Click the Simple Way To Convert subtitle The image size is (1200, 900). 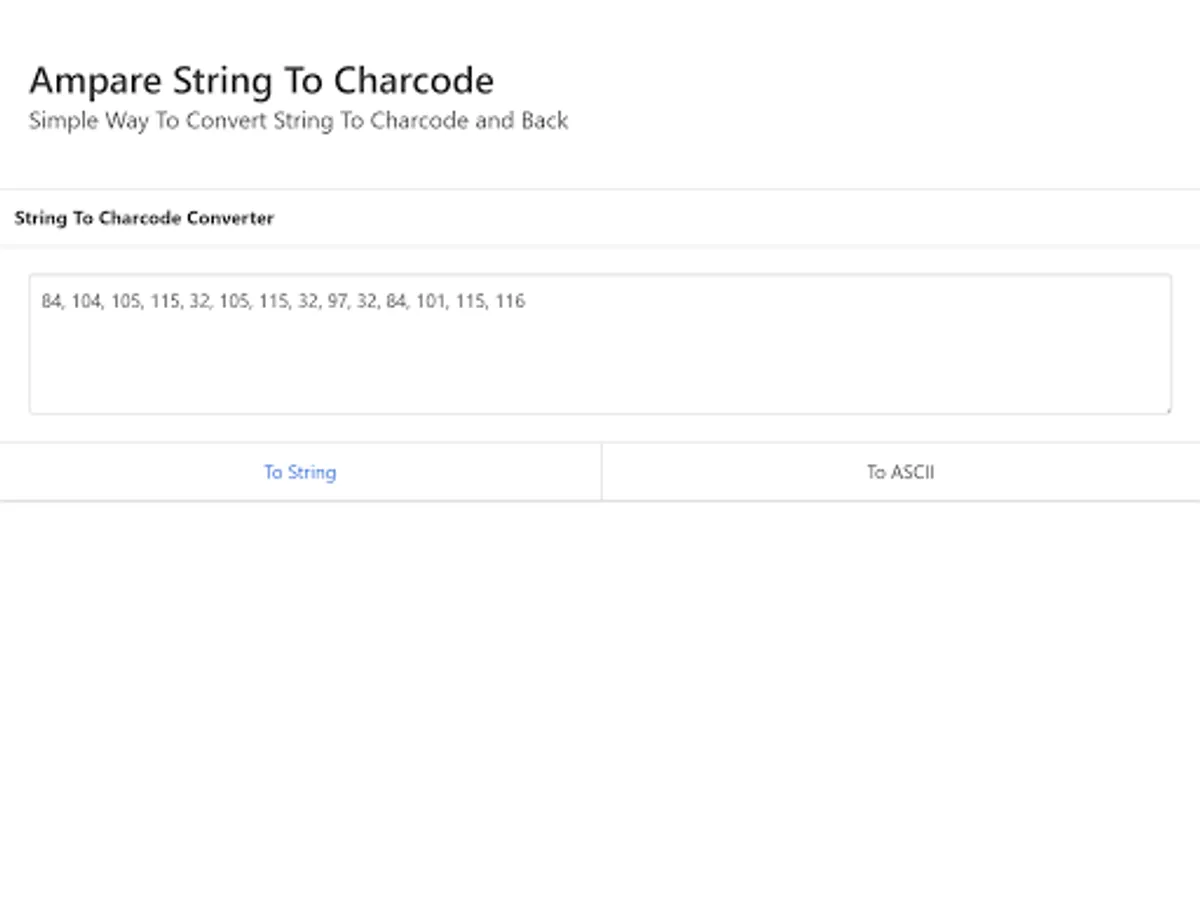[x=298, y=121]
